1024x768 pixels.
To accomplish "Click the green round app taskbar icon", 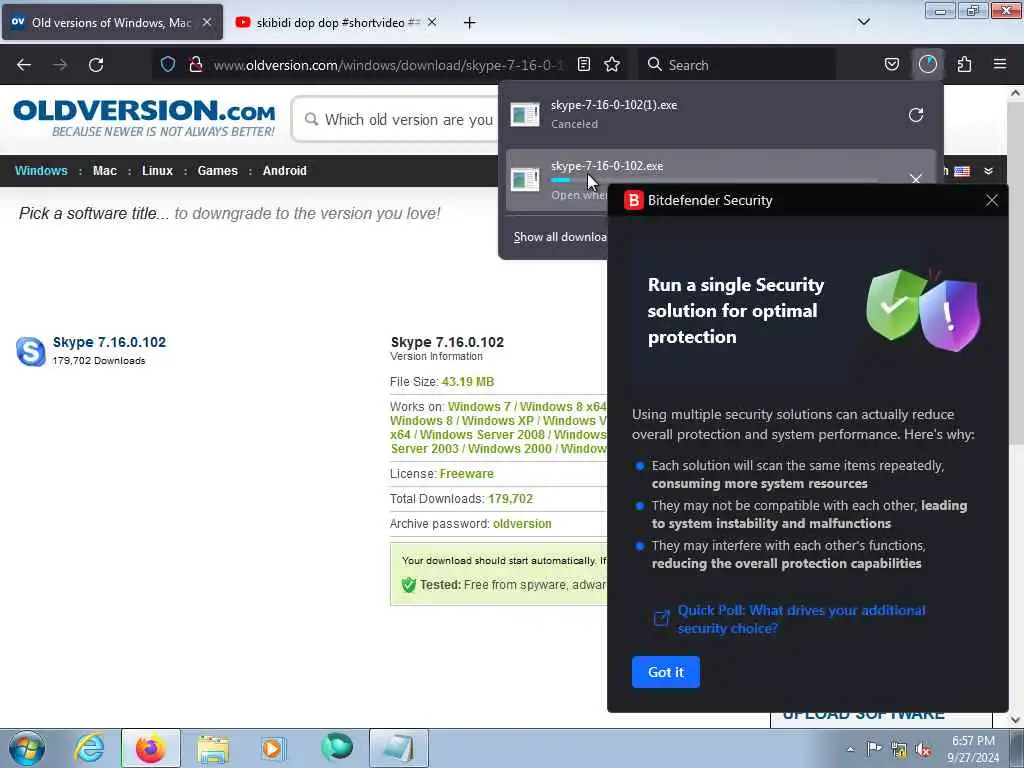I will 336,747.
